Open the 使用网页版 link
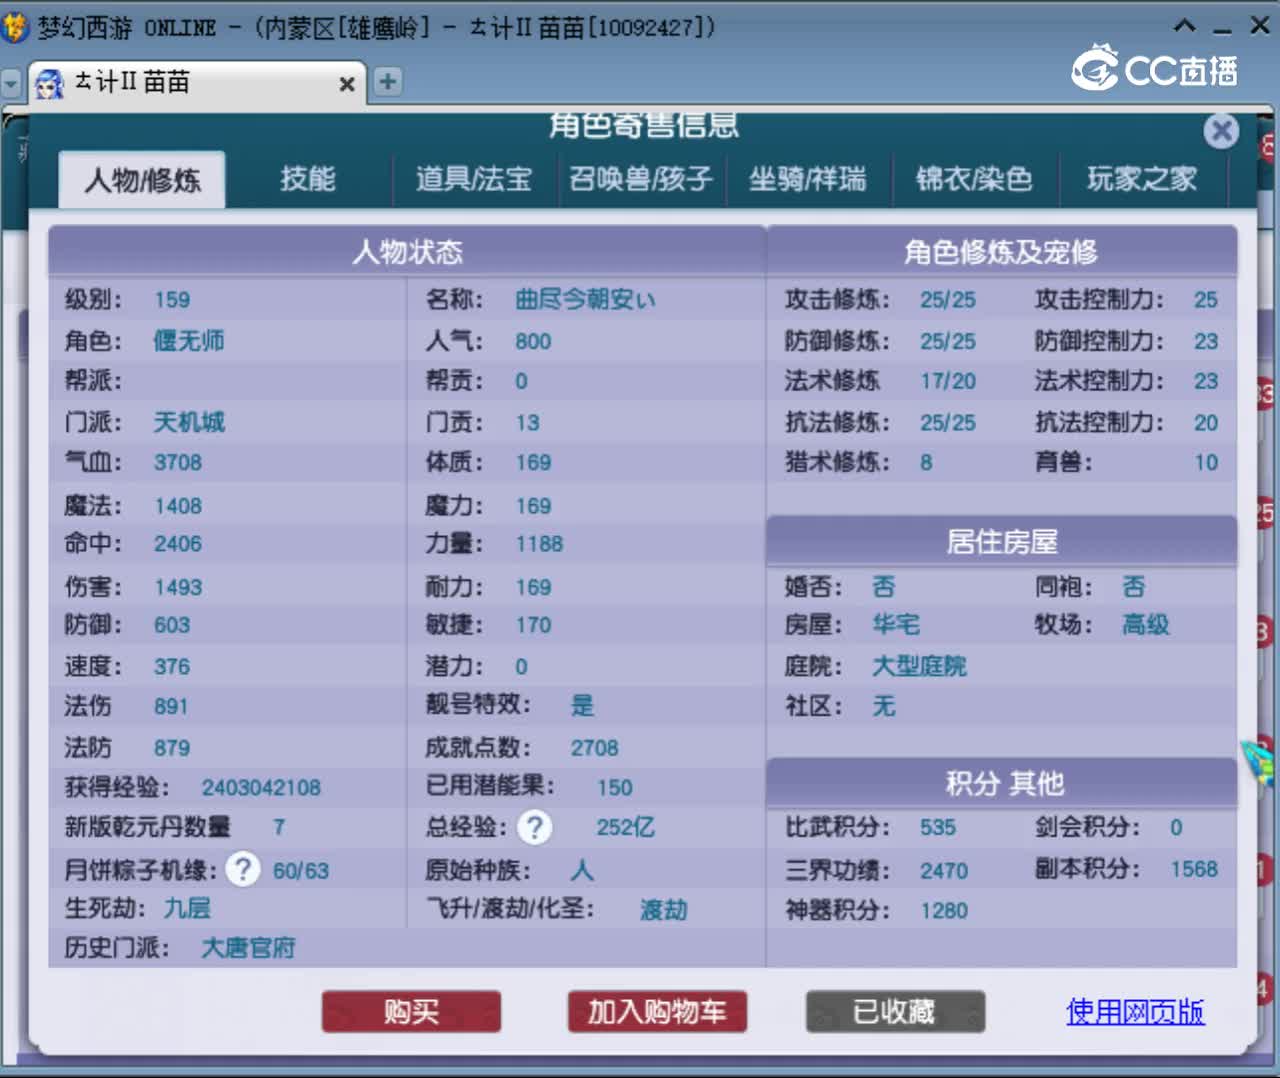 pyautogui.click(x=1135, y=1012)
